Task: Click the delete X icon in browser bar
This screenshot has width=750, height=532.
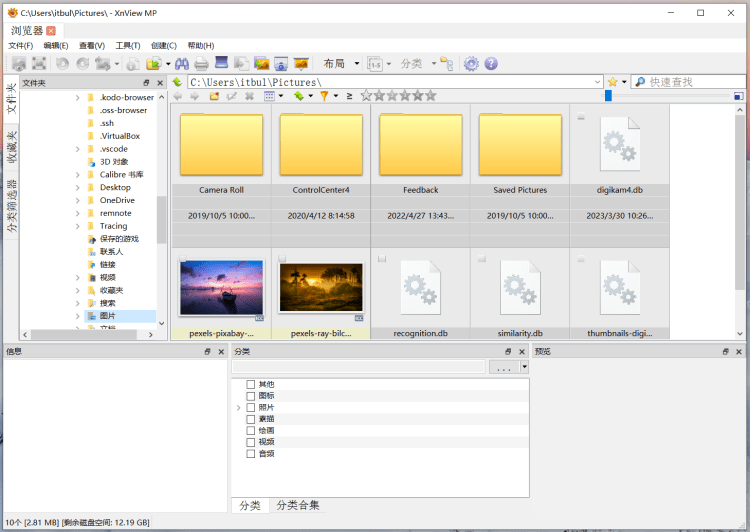Action: click(249, 96)
